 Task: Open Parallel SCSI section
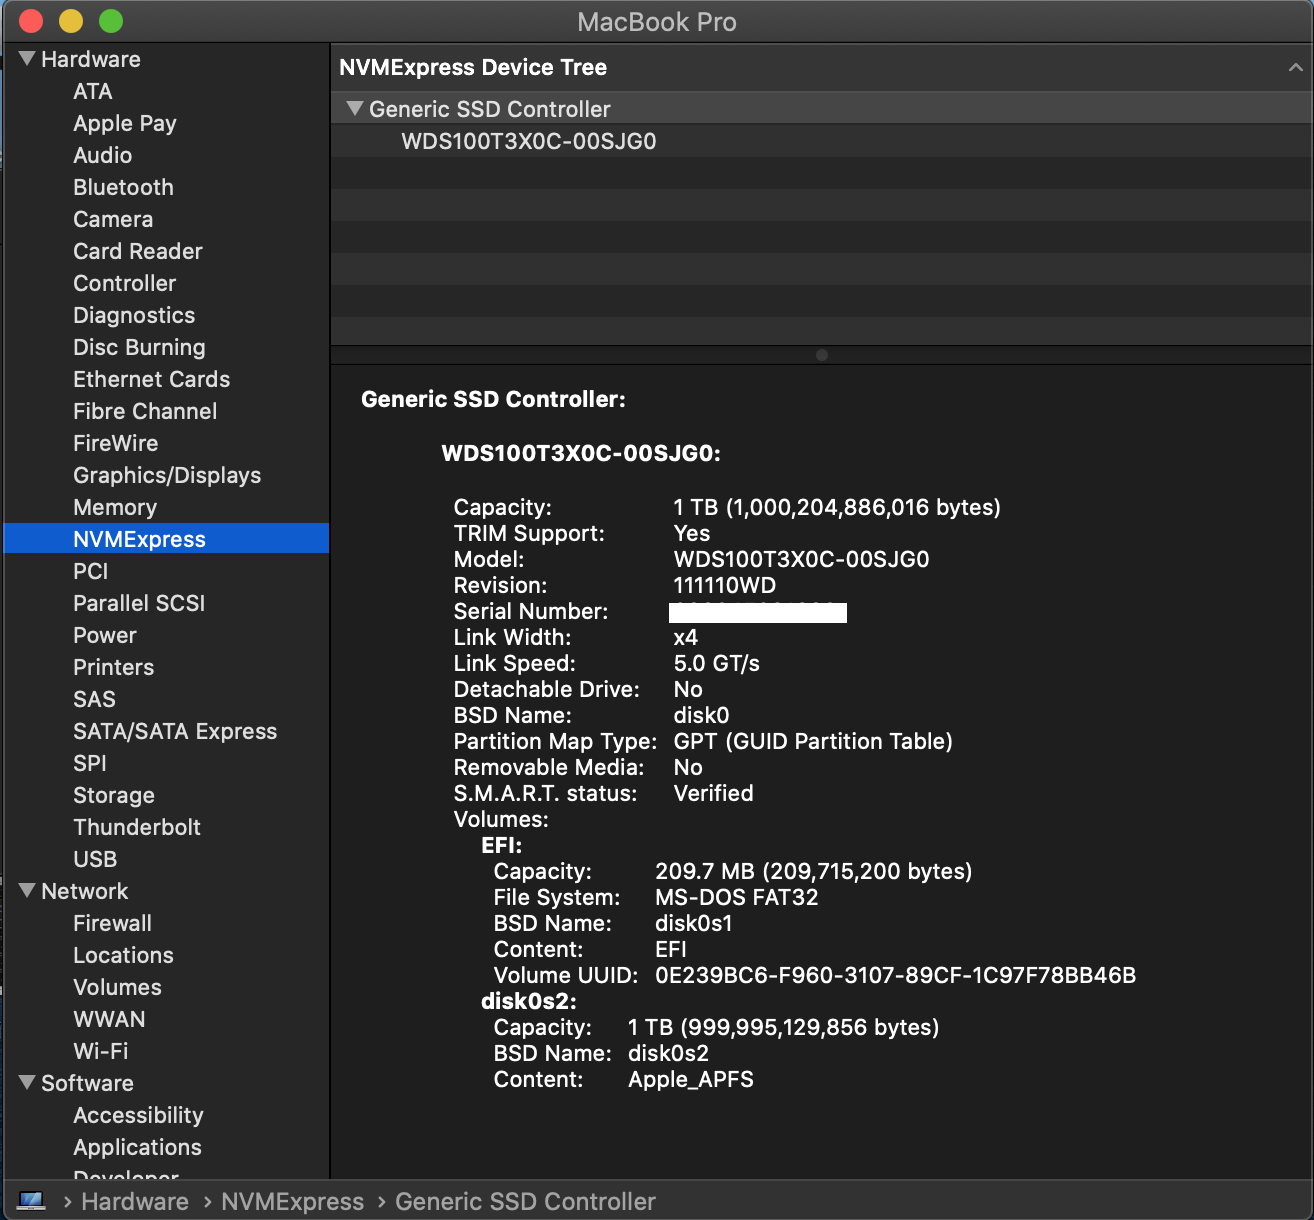(139, 603)
